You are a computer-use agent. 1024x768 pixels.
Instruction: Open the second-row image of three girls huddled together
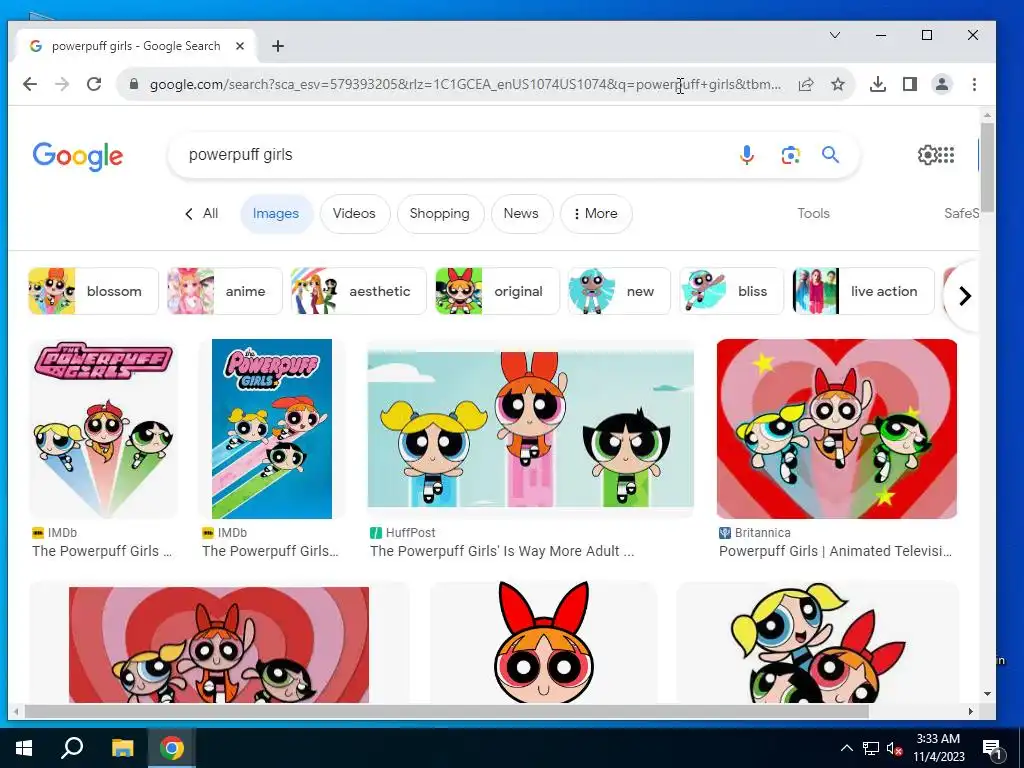(x=818, y=643)
